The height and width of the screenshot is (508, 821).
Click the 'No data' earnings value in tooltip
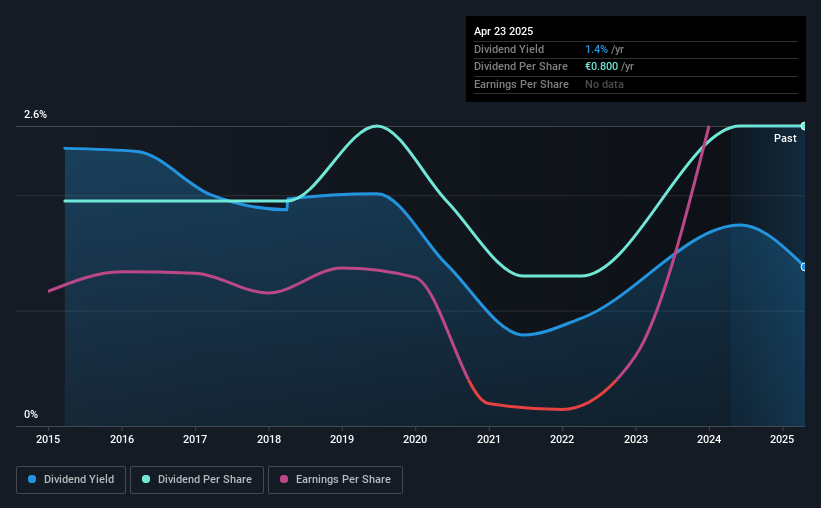point(604,84)
